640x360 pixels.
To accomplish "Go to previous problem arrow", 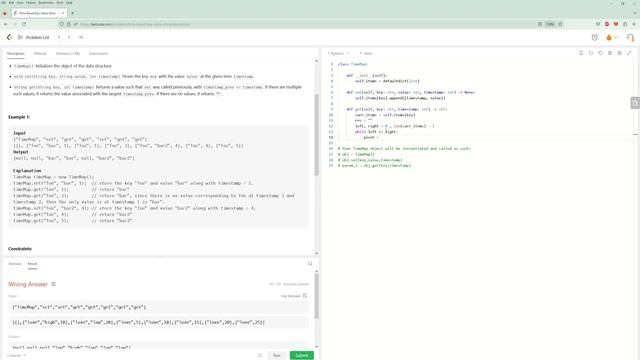I will click(x=59, y=37).
